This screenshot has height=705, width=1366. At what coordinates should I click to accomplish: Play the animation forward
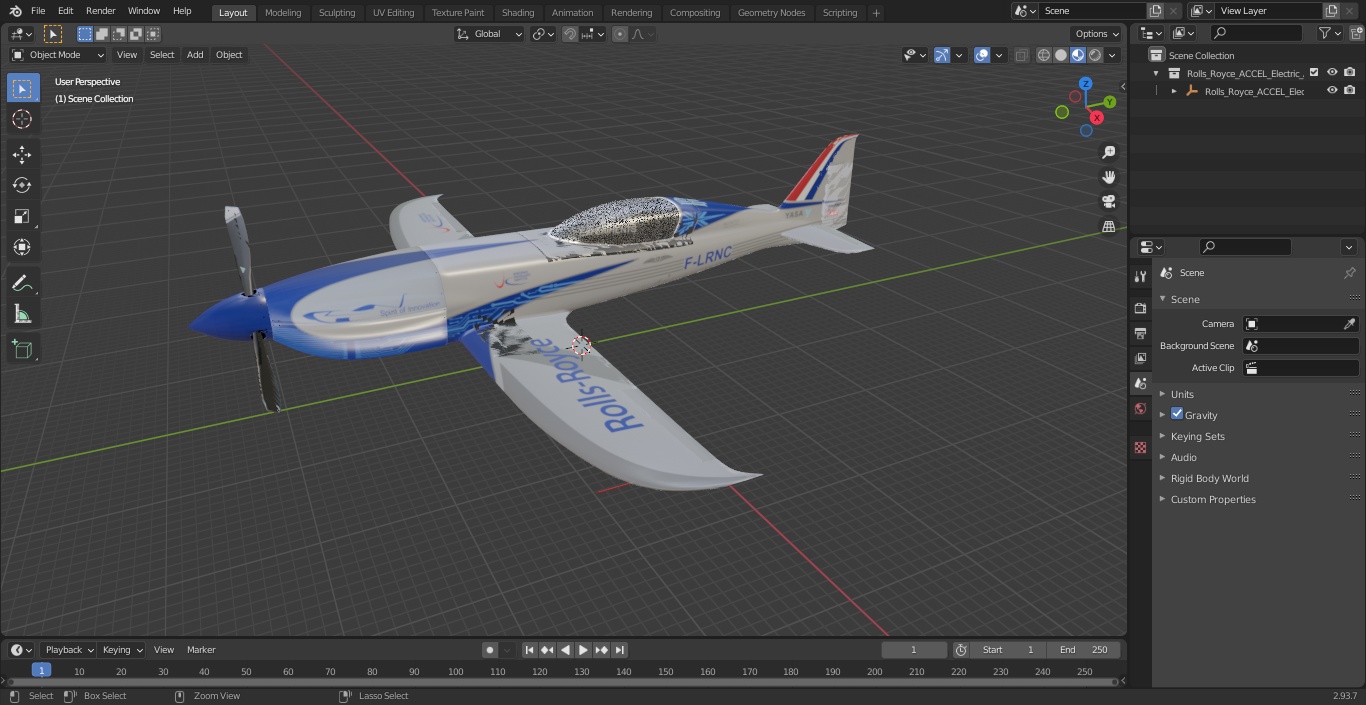[583, 650]
